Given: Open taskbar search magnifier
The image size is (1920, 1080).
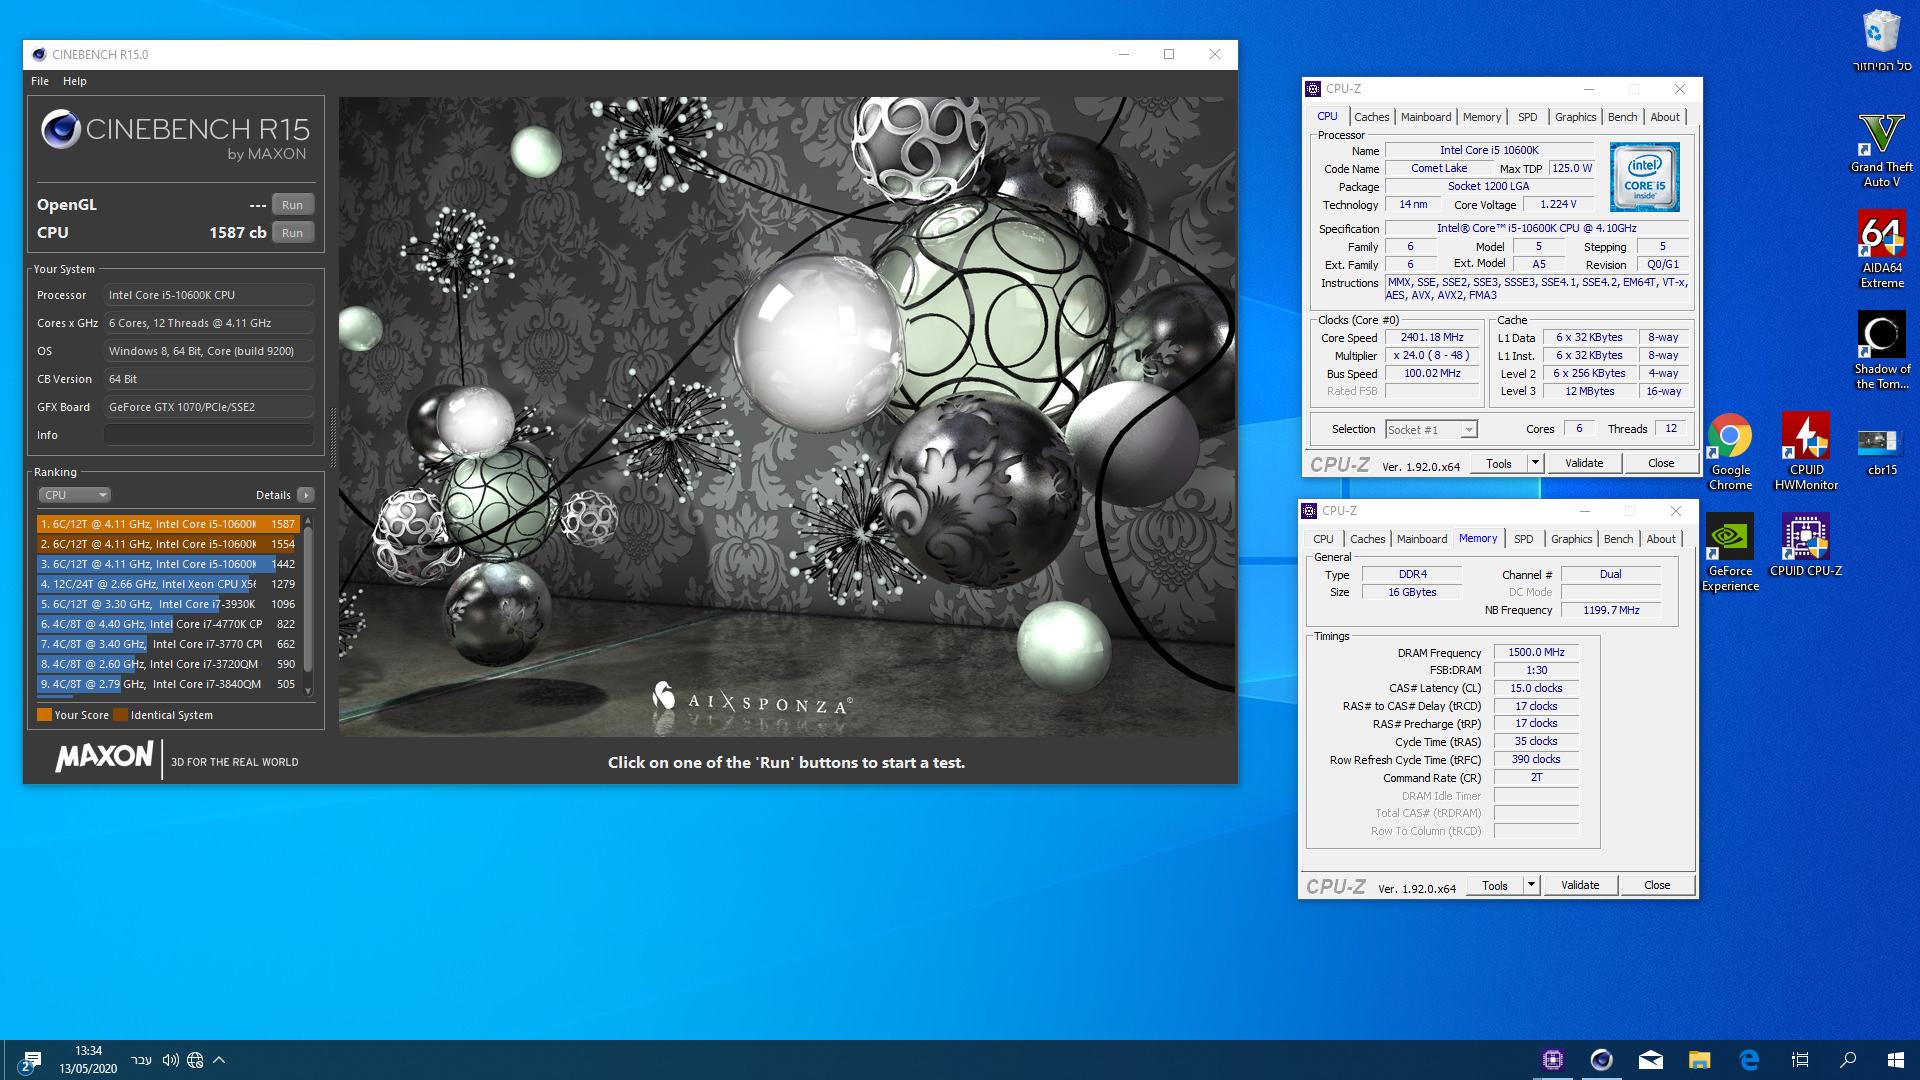Looking at the screenshot, I should point(1848,1060).
